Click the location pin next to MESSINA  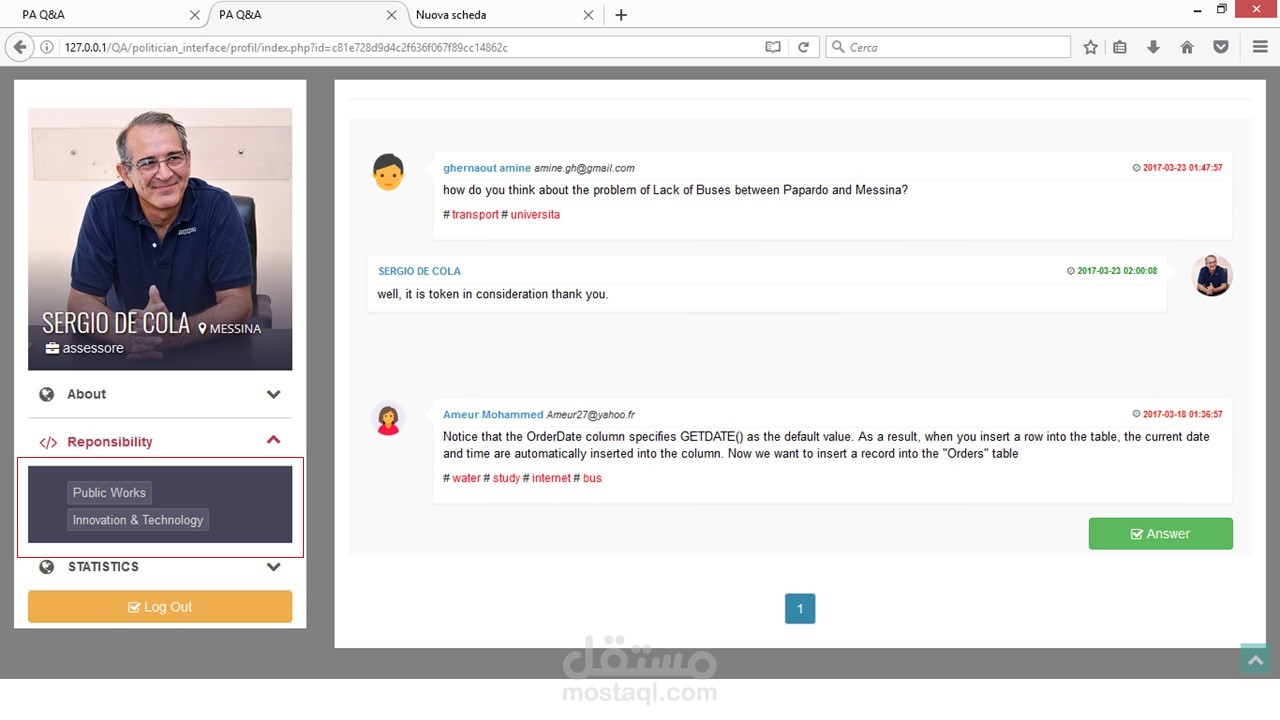(x=202, y=328)
